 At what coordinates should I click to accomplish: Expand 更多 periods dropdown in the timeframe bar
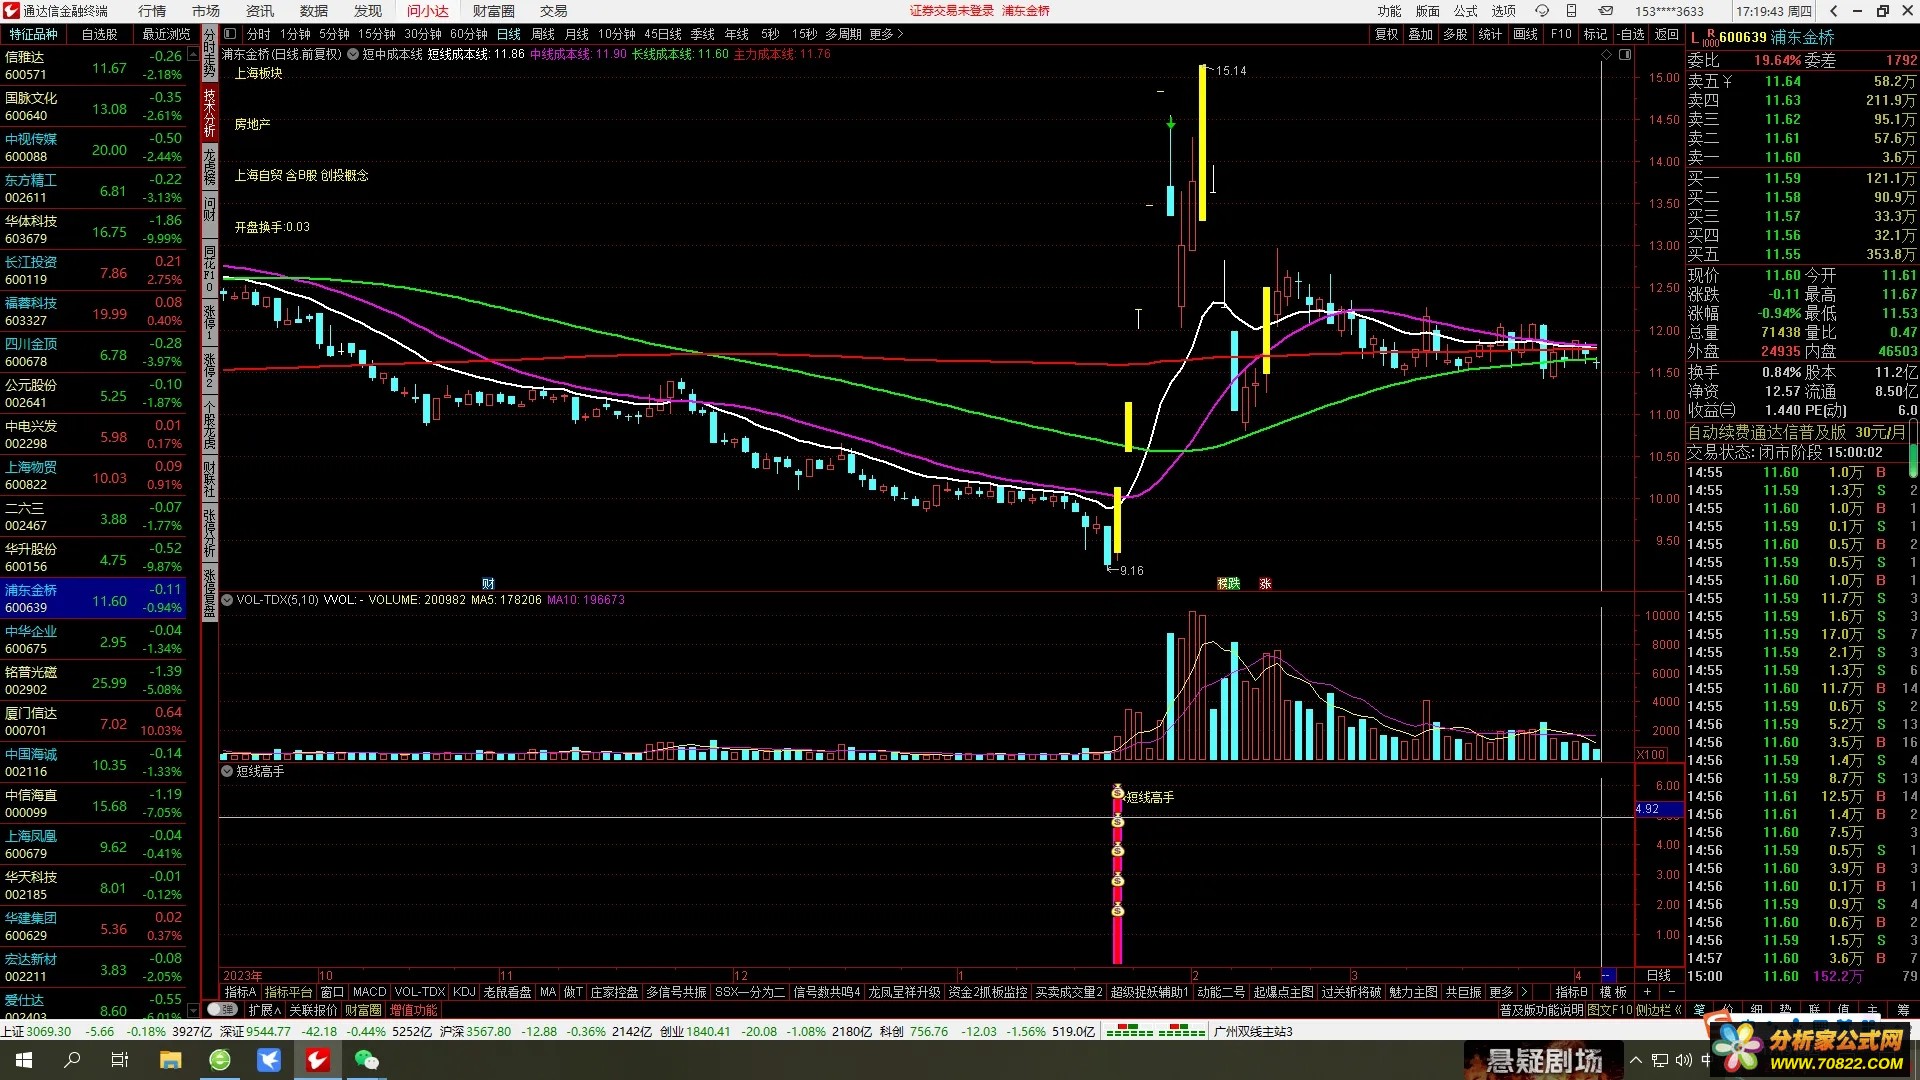click(886, 34)
